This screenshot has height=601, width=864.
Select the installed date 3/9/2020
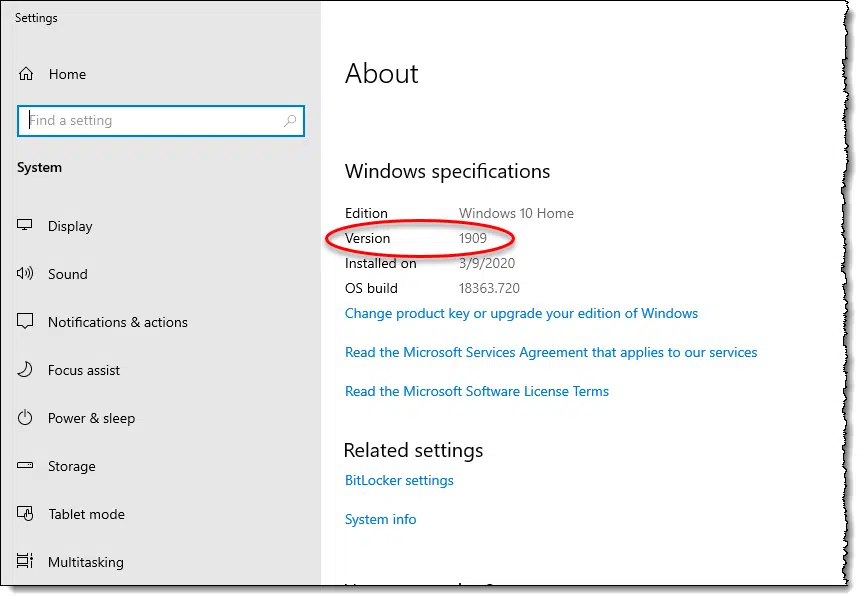pos(487,263)
